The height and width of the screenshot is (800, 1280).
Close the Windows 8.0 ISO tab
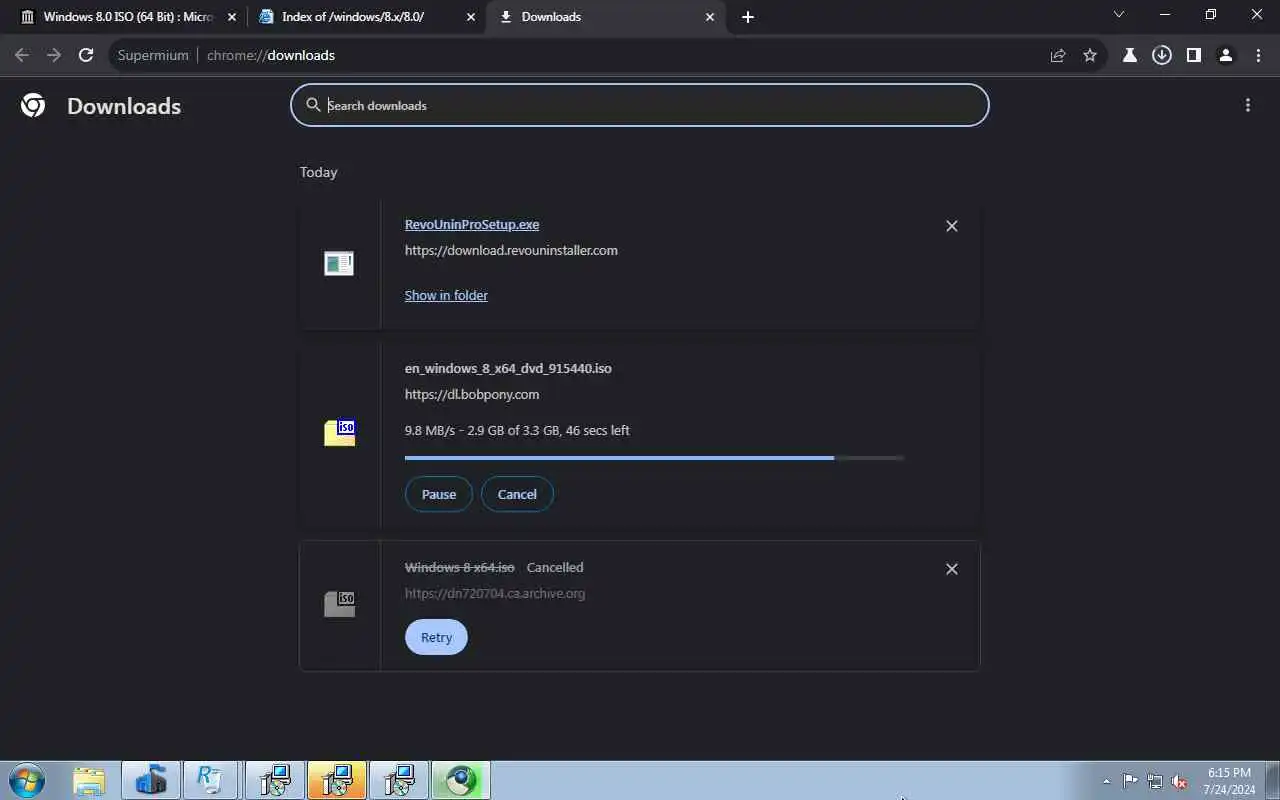coord(231,17)
